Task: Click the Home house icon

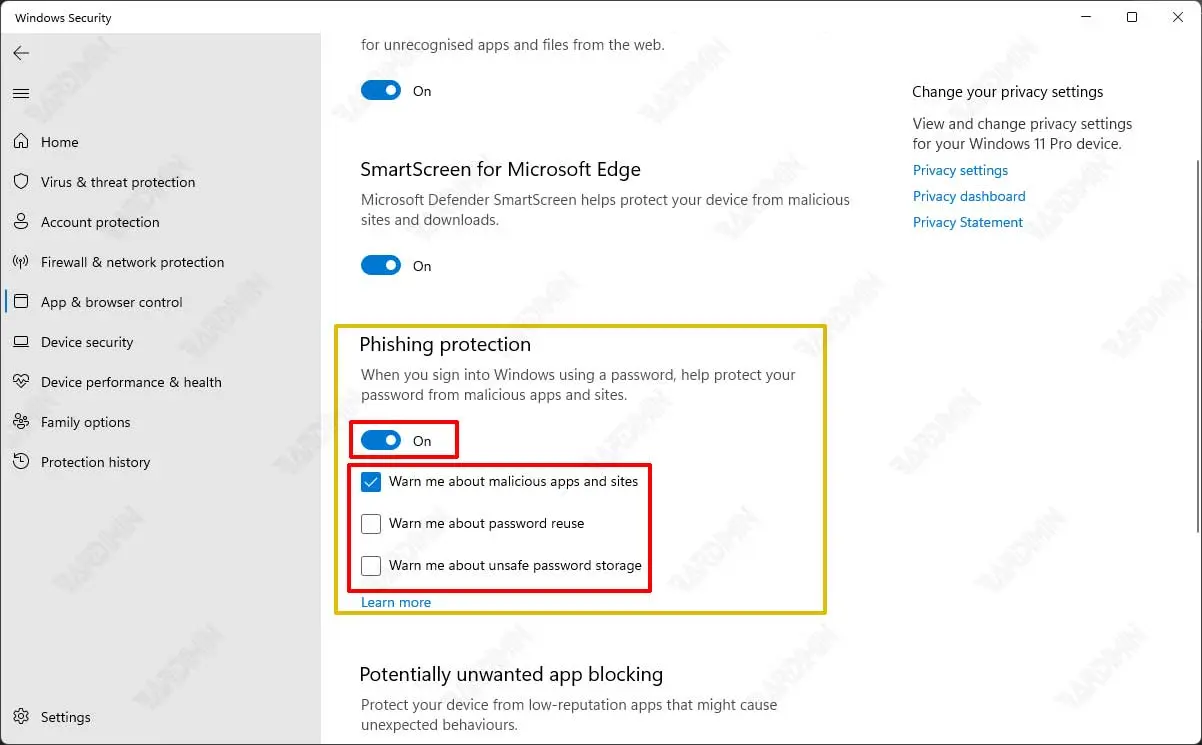Action: click(21, 142)
